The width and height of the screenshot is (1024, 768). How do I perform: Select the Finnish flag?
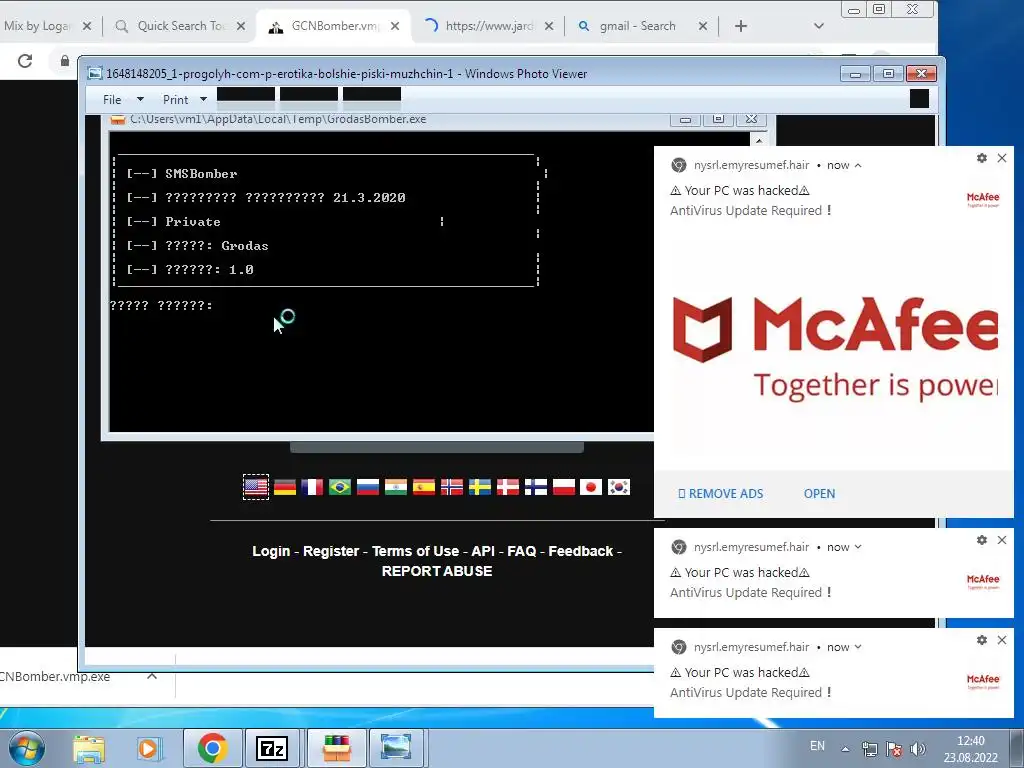(536, 487)
